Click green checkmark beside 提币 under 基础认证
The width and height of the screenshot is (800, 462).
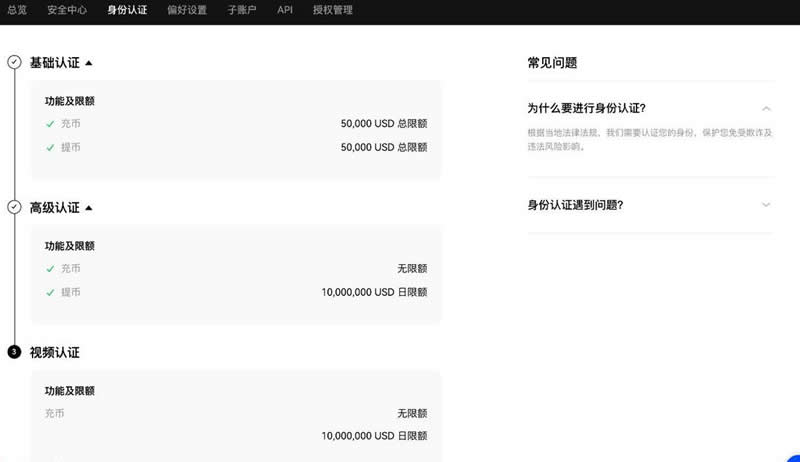50,147
